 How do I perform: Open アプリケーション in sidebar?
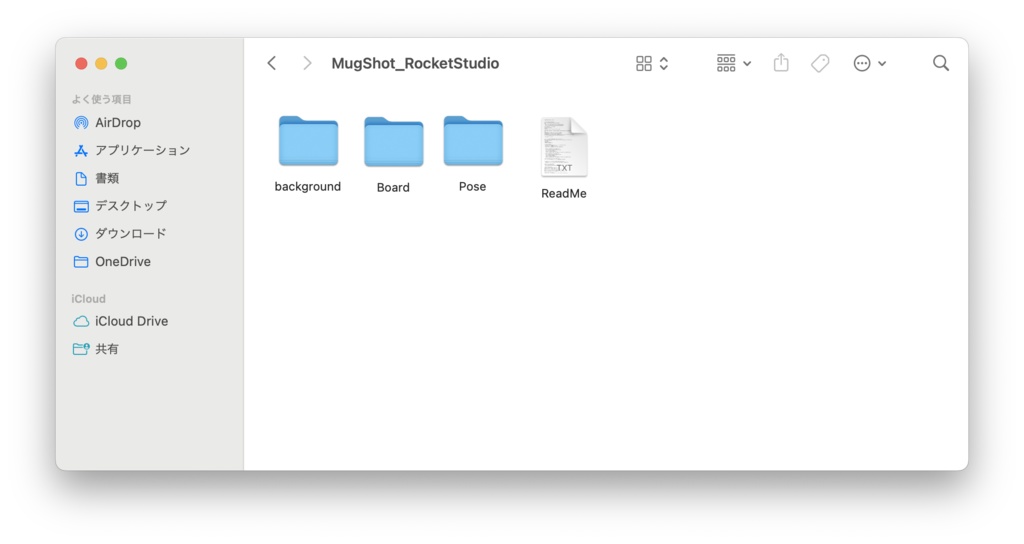(142, 150)
